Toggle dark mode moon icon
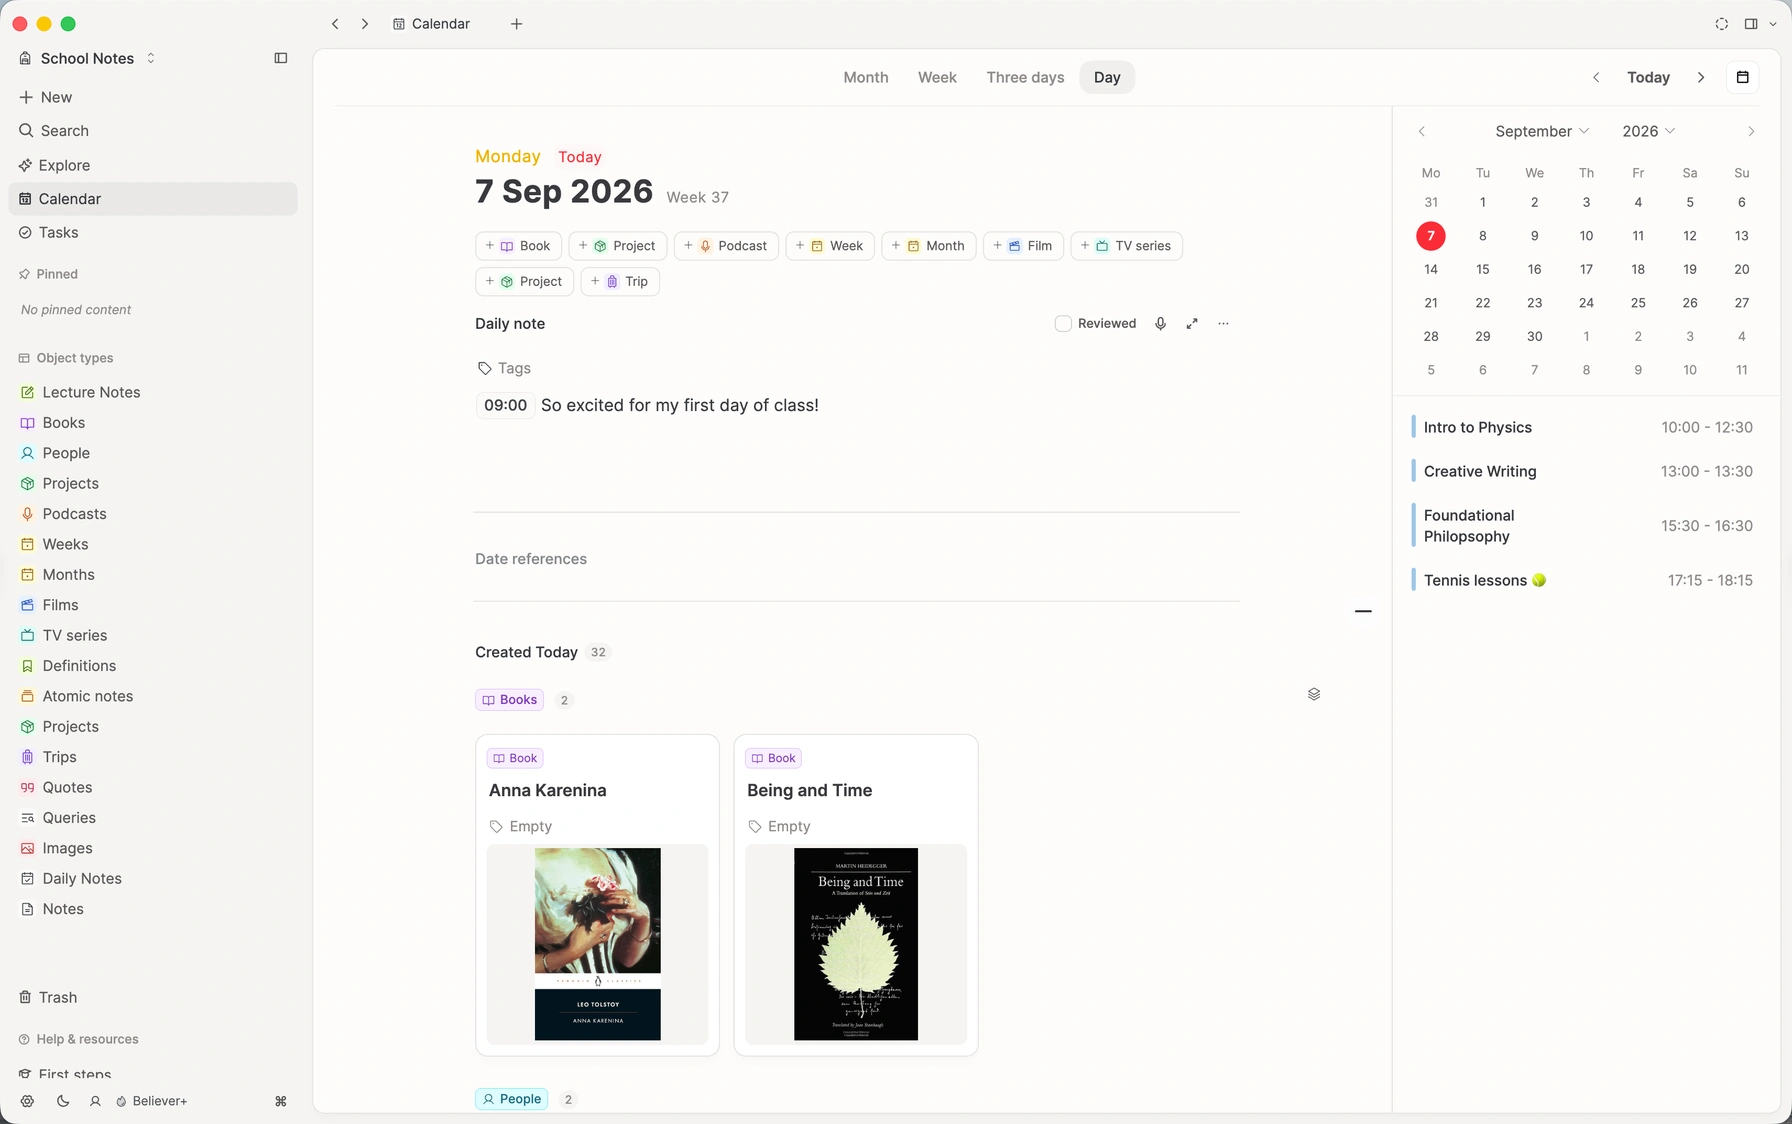 (x=63, y=1101)
